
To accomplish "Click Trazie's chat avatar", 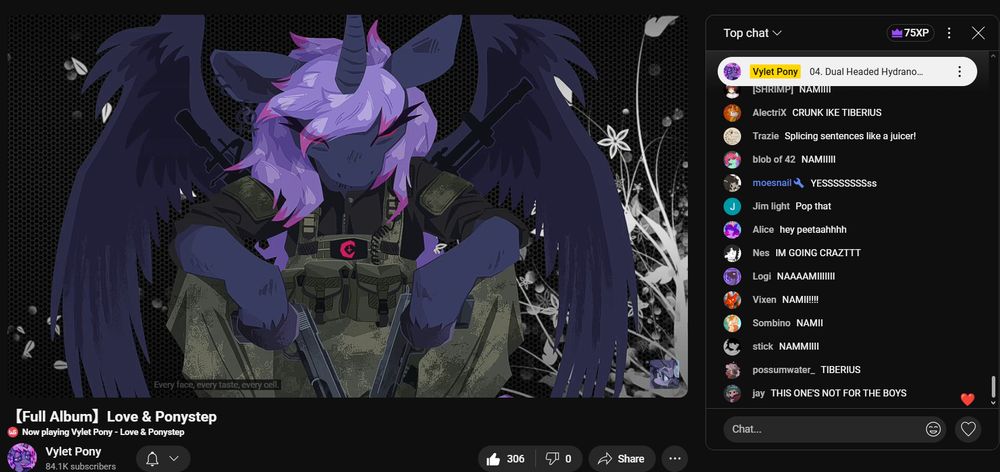I will pyautogui.click(x=732, y=136).
